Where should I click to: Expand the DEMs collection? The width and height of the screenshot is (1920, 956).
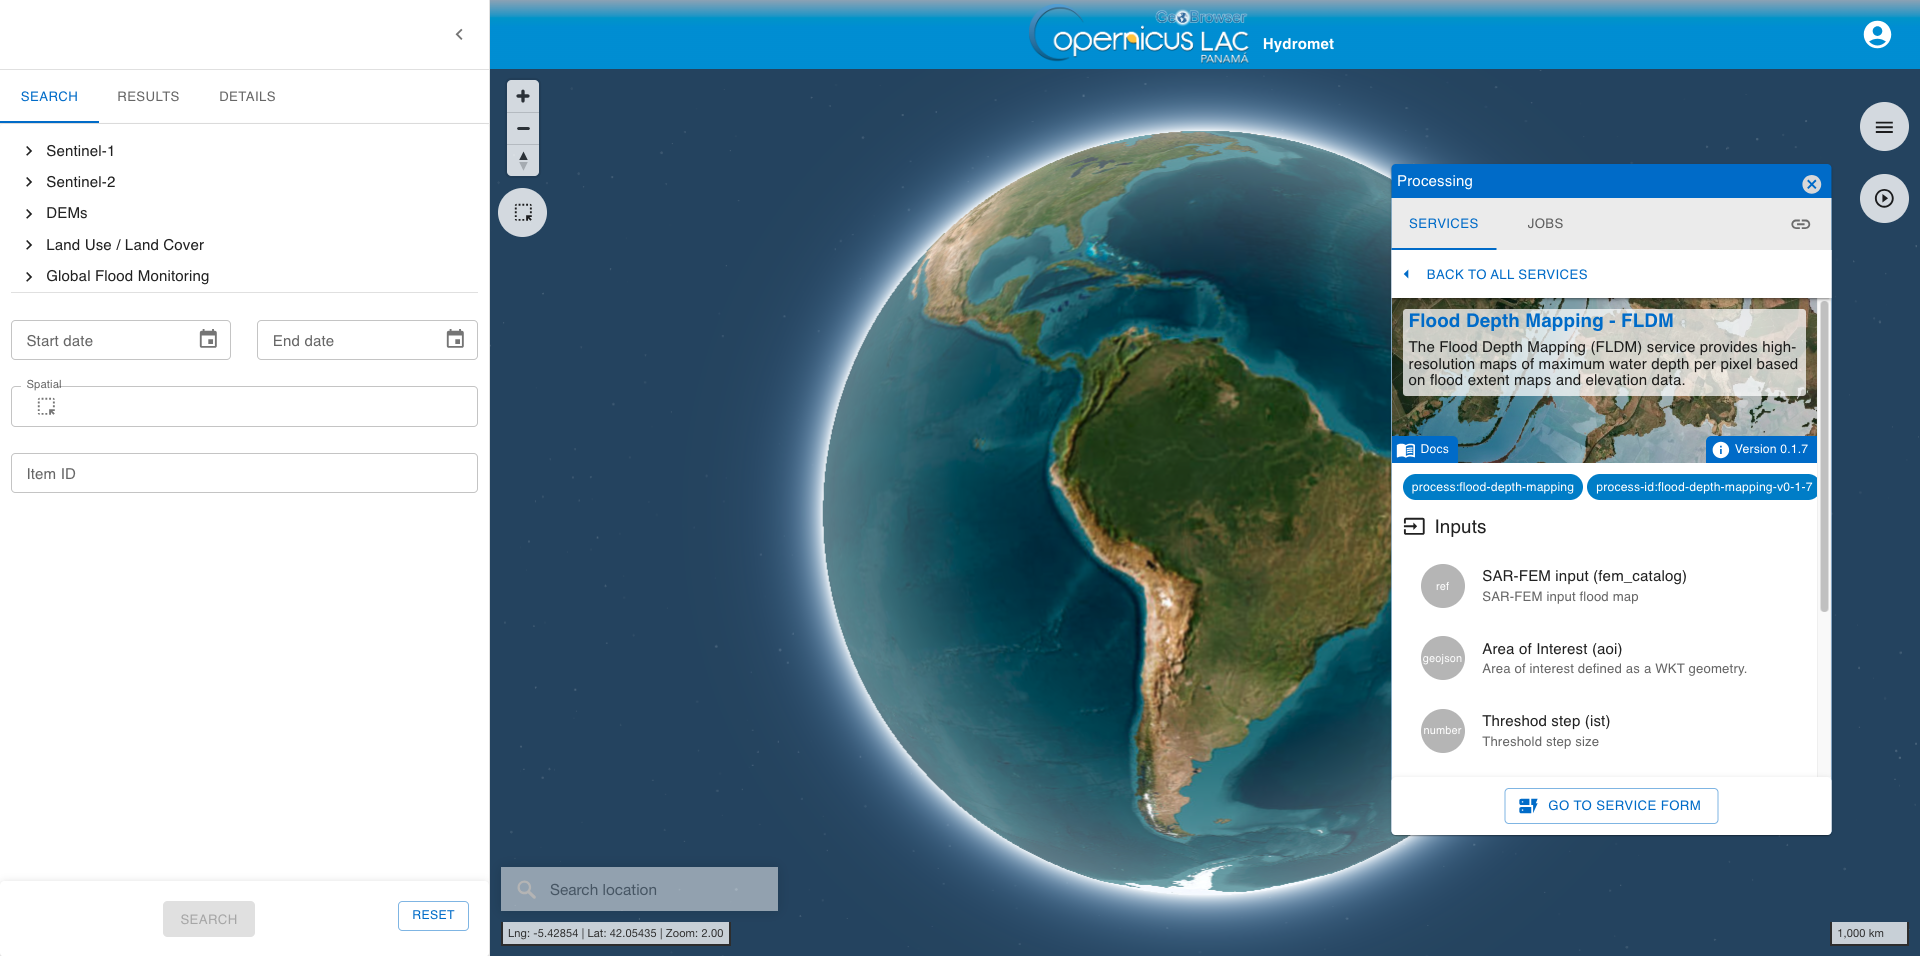click(x=29, y=213)
